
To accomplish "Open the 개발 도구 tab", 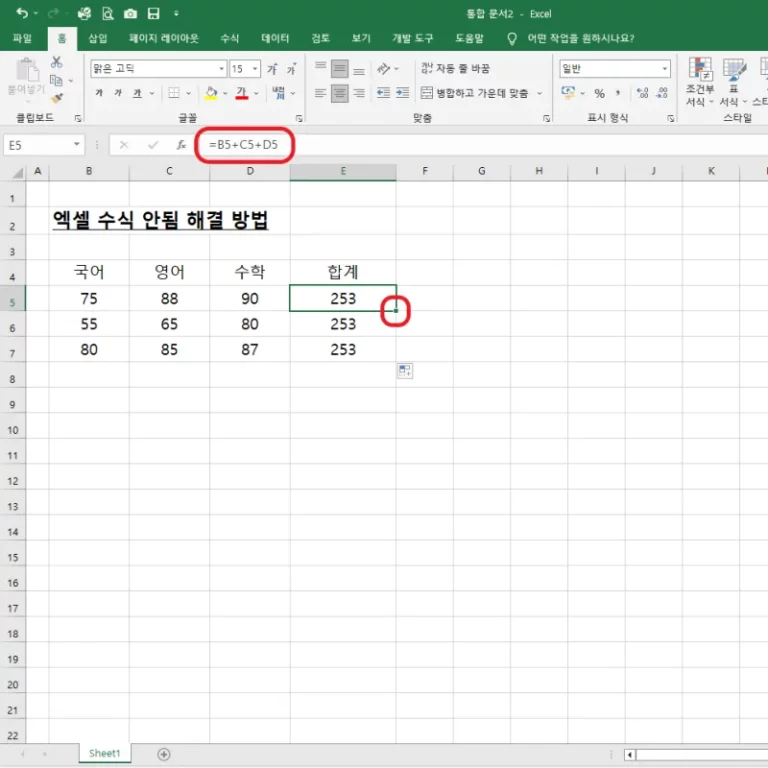I will tap(412, 38).
